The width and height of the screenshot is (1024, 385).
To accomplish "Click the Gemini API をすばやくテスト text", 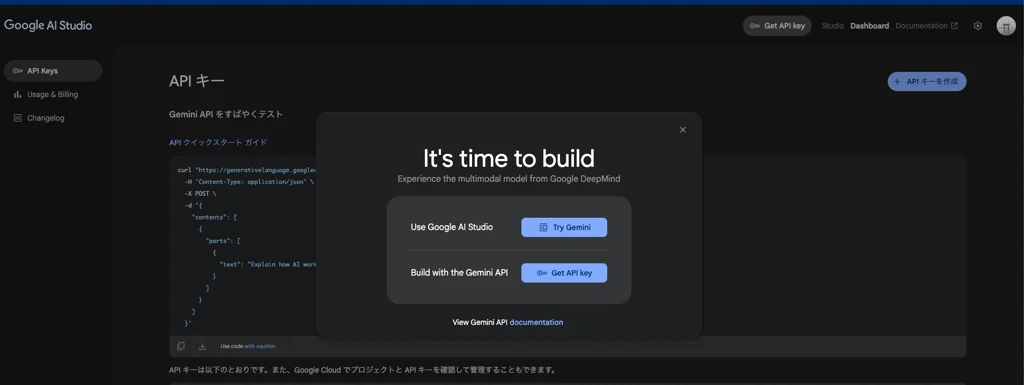I will (226, 114).
